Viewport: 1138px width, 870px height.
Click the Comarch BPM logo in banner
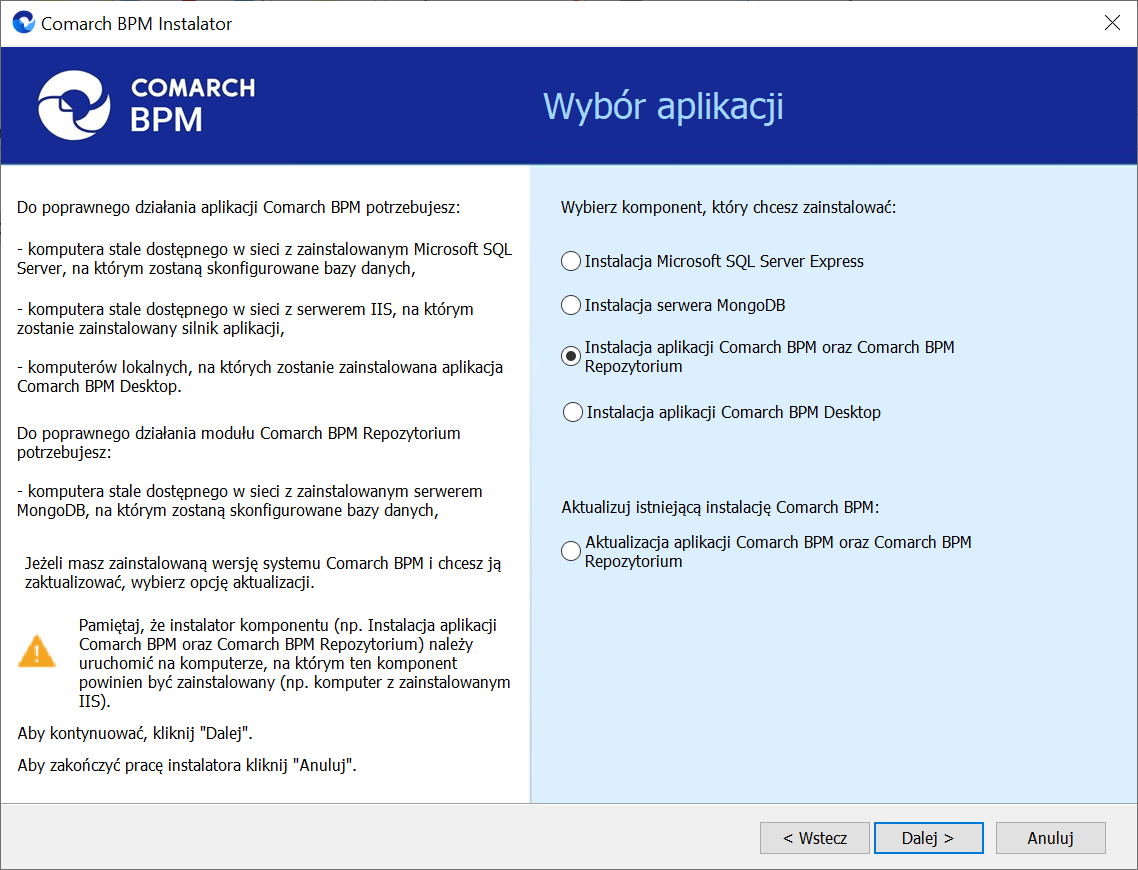click(147, 105)
